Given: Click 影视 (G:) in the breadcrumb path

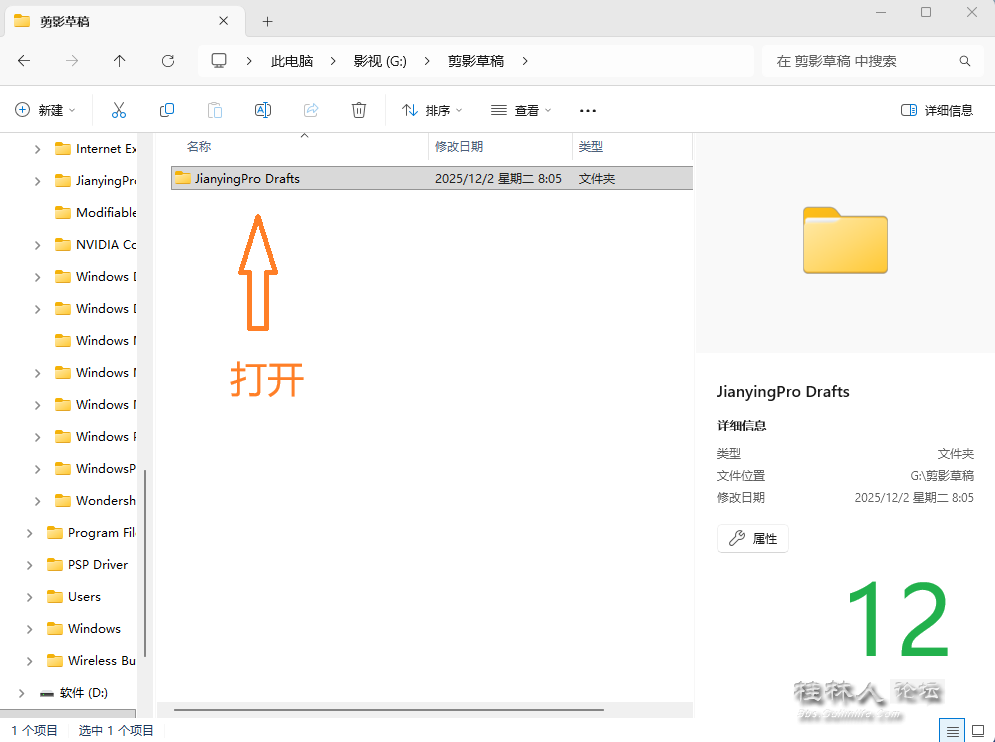Looking at the screenshot, I should point(380,61).
